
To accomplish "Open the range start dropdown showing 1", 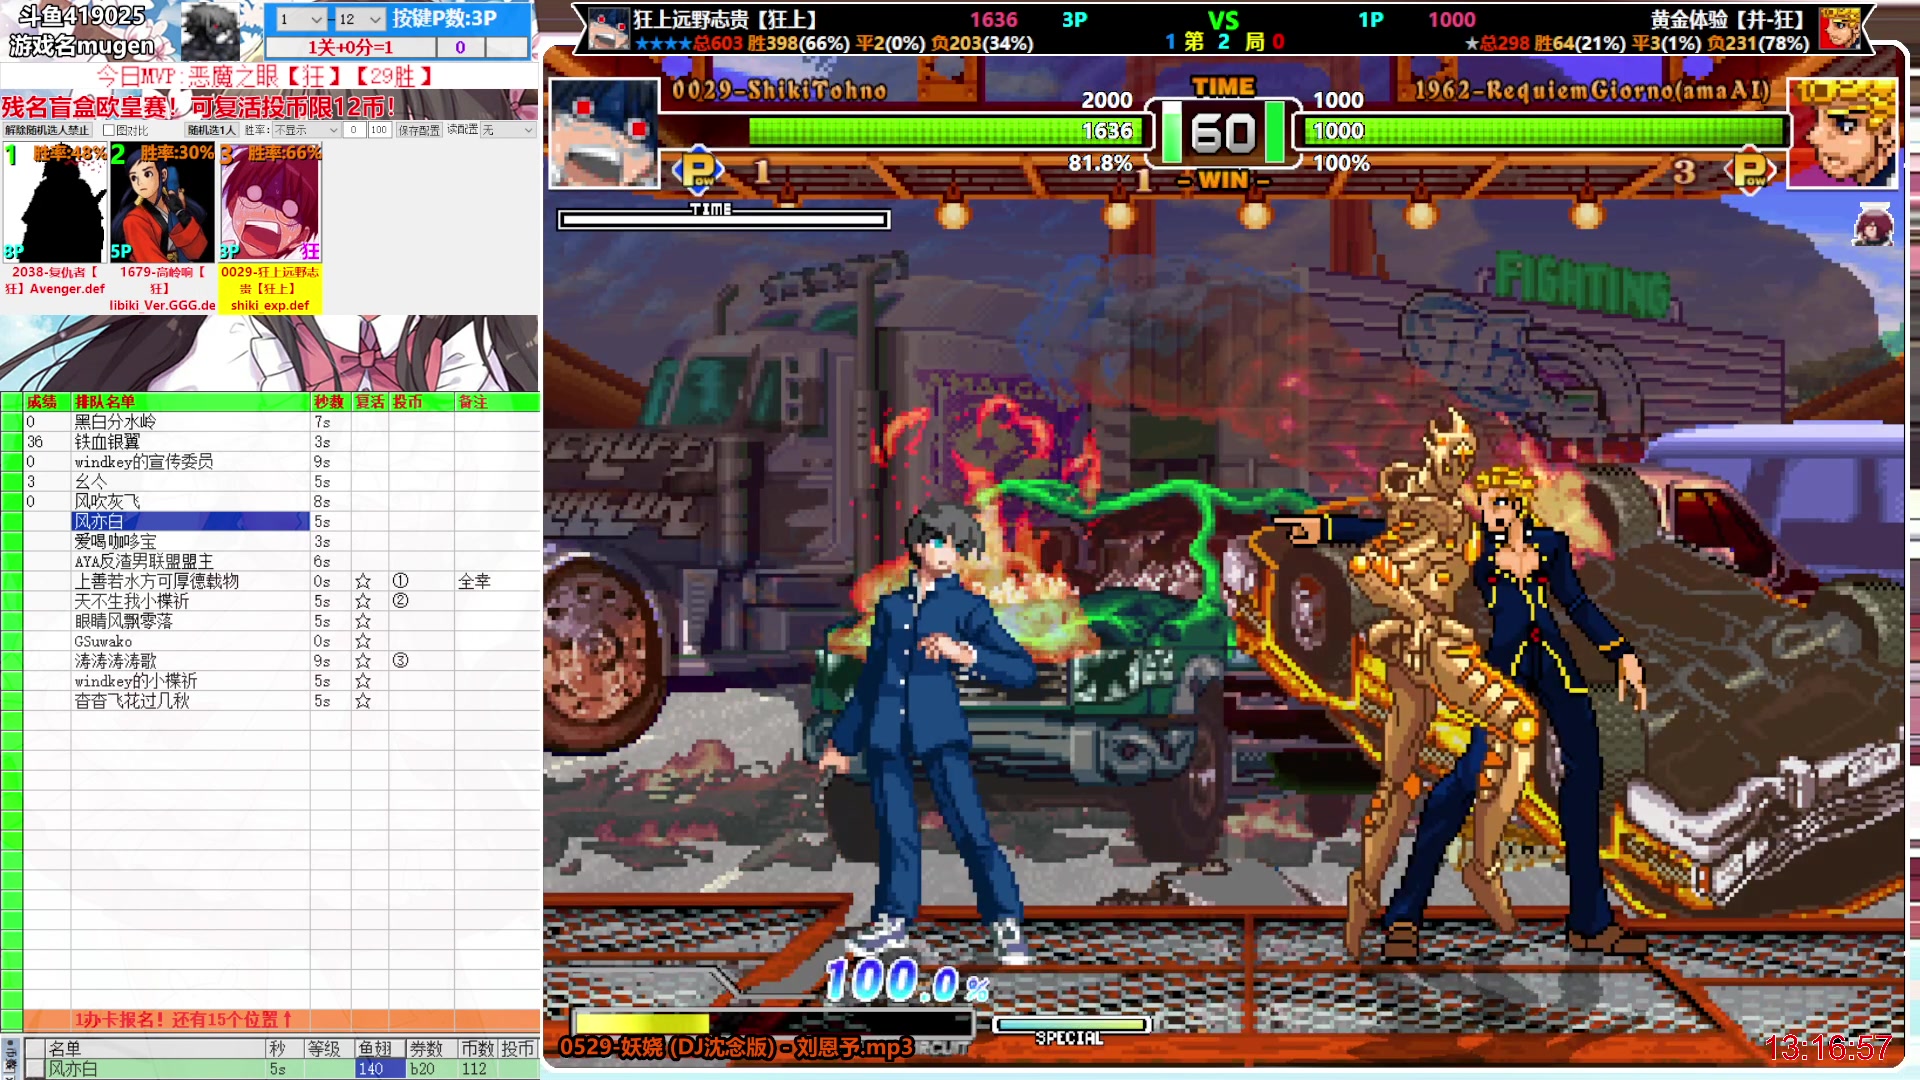I will click(301, 19).
